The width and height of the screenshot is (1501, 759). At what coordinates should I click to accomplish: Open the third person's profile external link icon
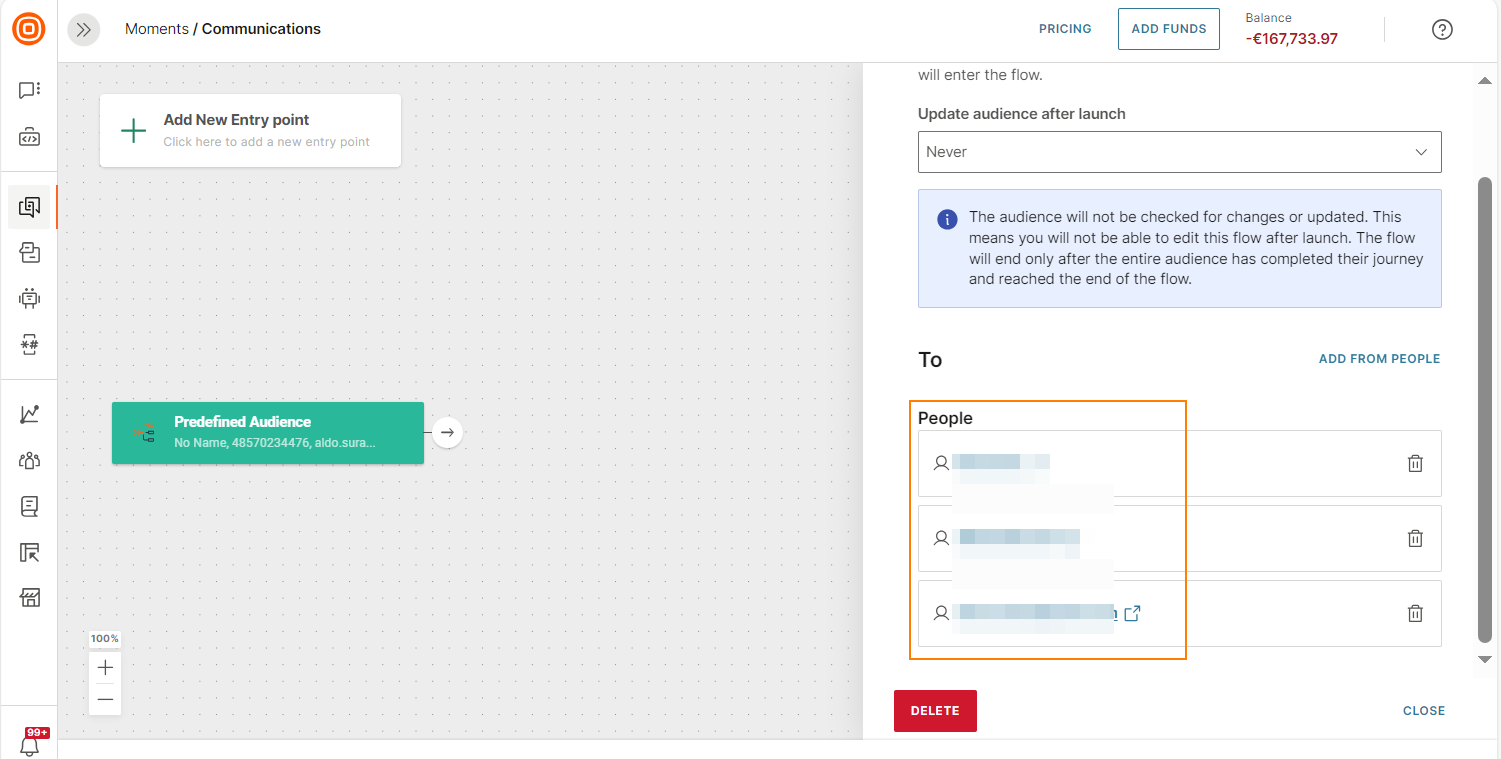[x=1132, y=613]
